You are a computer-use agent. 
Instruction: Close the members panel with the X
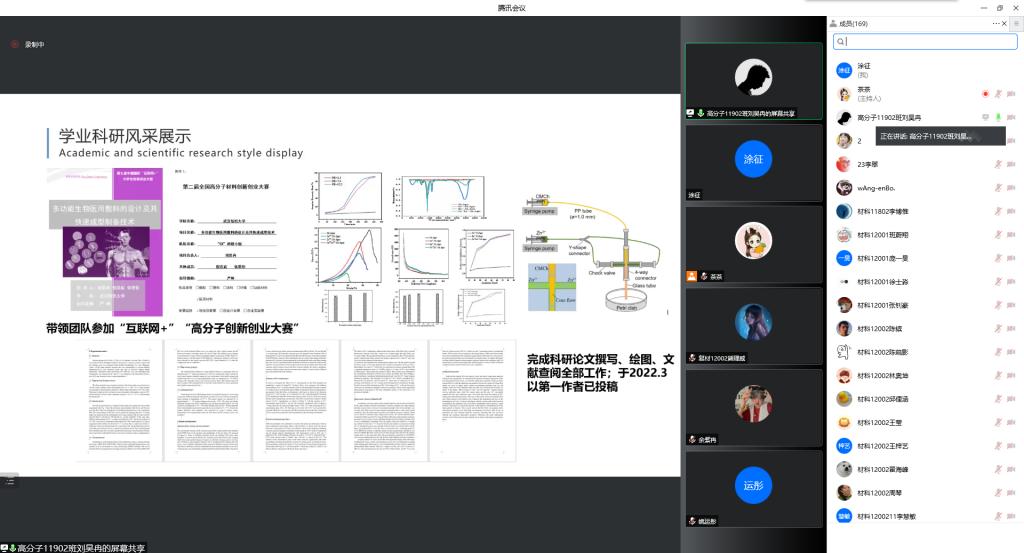pos(1005,23)
